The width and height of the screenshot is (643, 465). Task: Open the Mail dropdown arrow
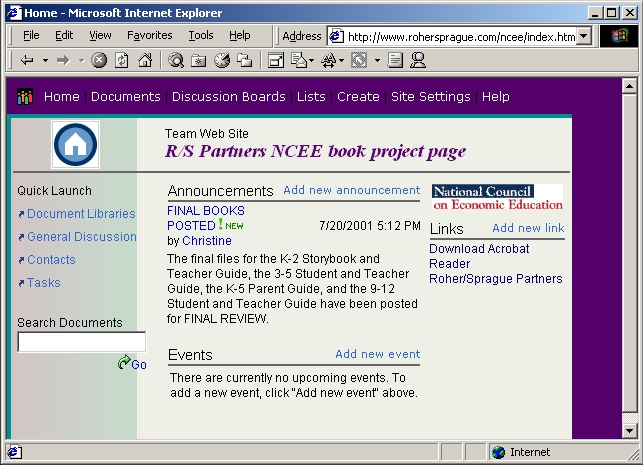point(312,61)
